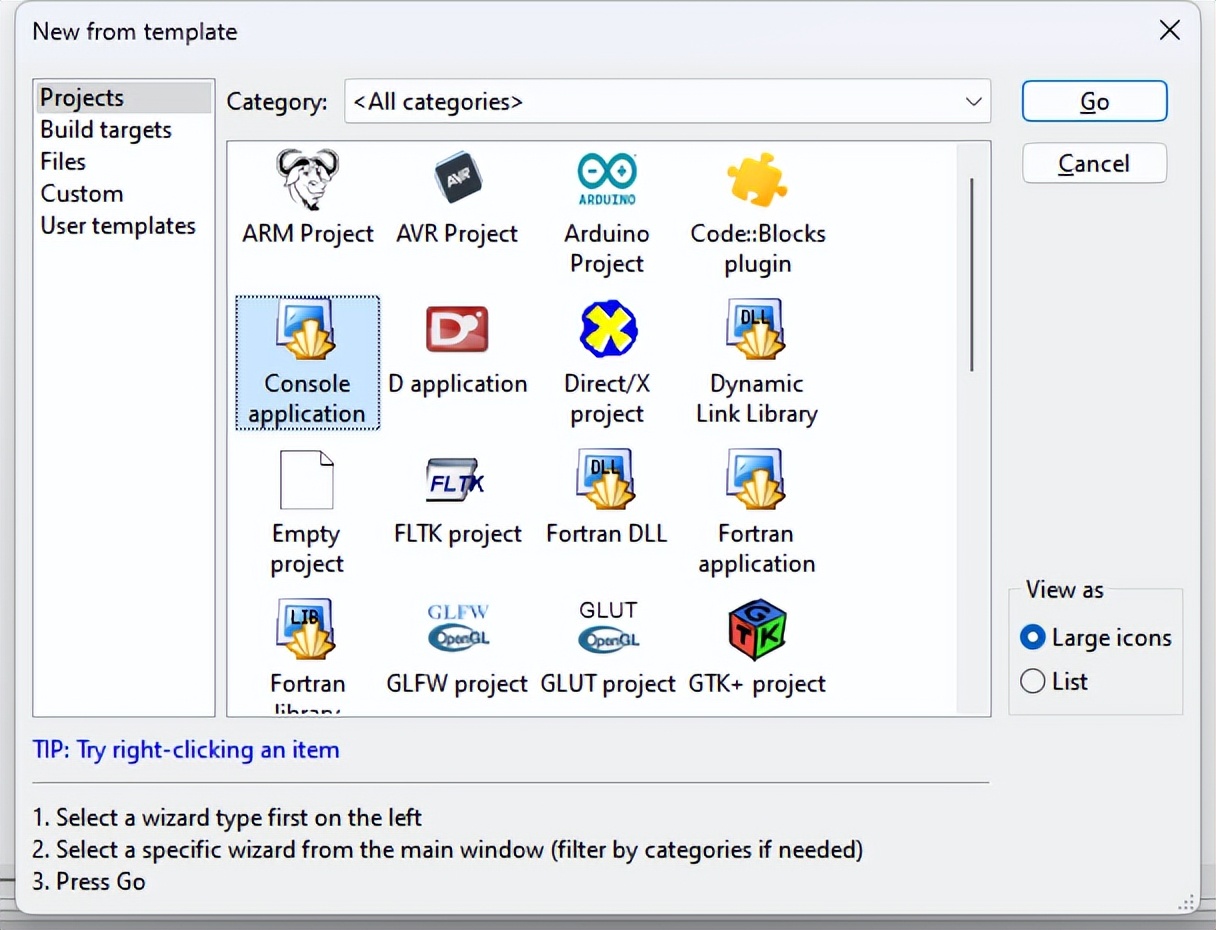
Task: Click the 'FLTK project' label text
Action: (458, 534)
